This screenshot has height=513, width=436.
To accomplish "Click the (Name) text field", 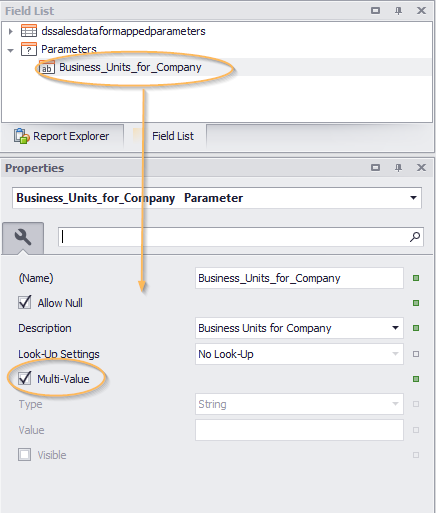I will click(x=299, y=278).
